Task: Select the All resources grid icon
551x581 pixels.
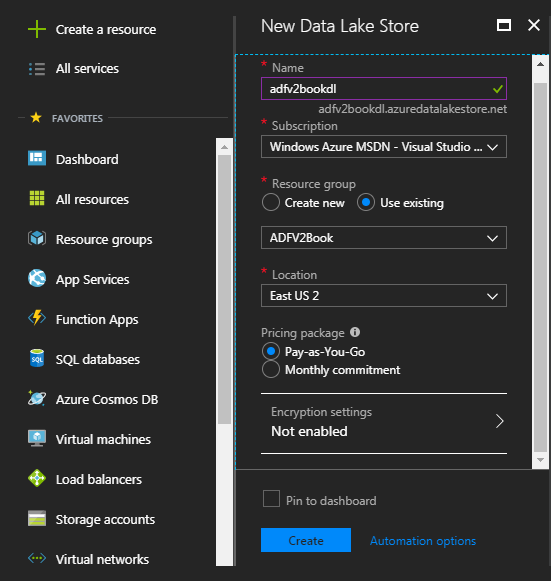Action: [37, 198]
